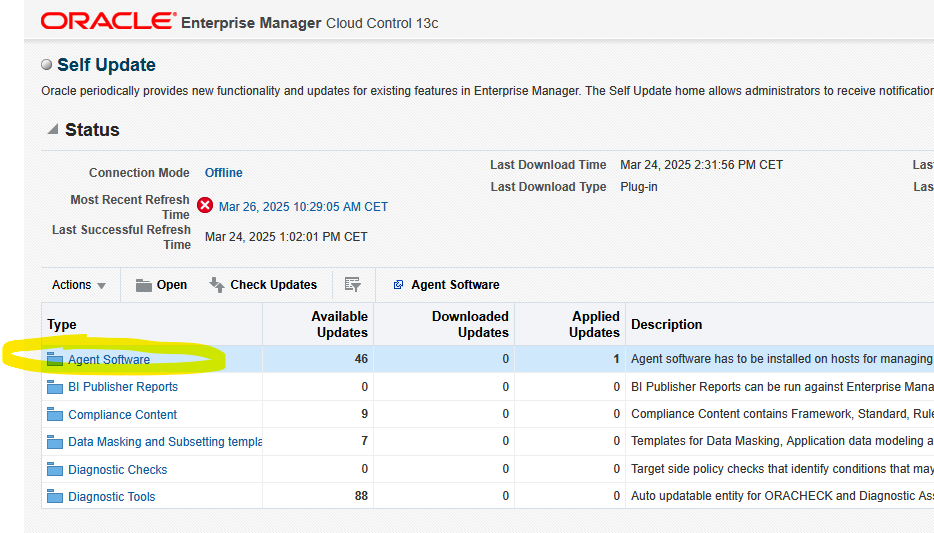Click the Compliance Content folder icon
Viewport: 934px width, 533px height.
55,414
